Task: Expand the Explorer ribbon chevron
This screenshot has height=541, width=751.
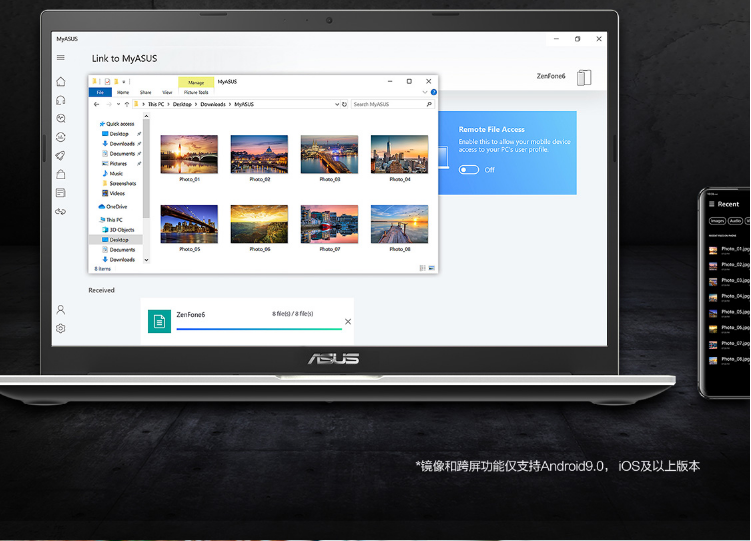Action: 424,92
